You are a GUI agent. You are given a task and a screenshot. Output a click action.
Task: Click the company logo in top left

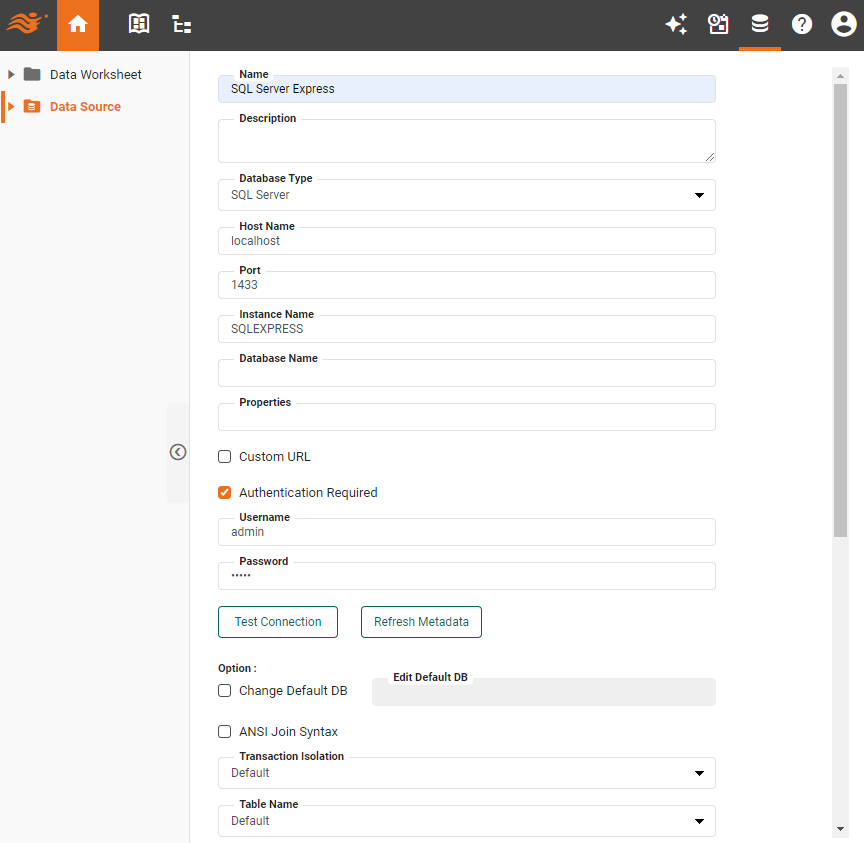tap(26, 24)
